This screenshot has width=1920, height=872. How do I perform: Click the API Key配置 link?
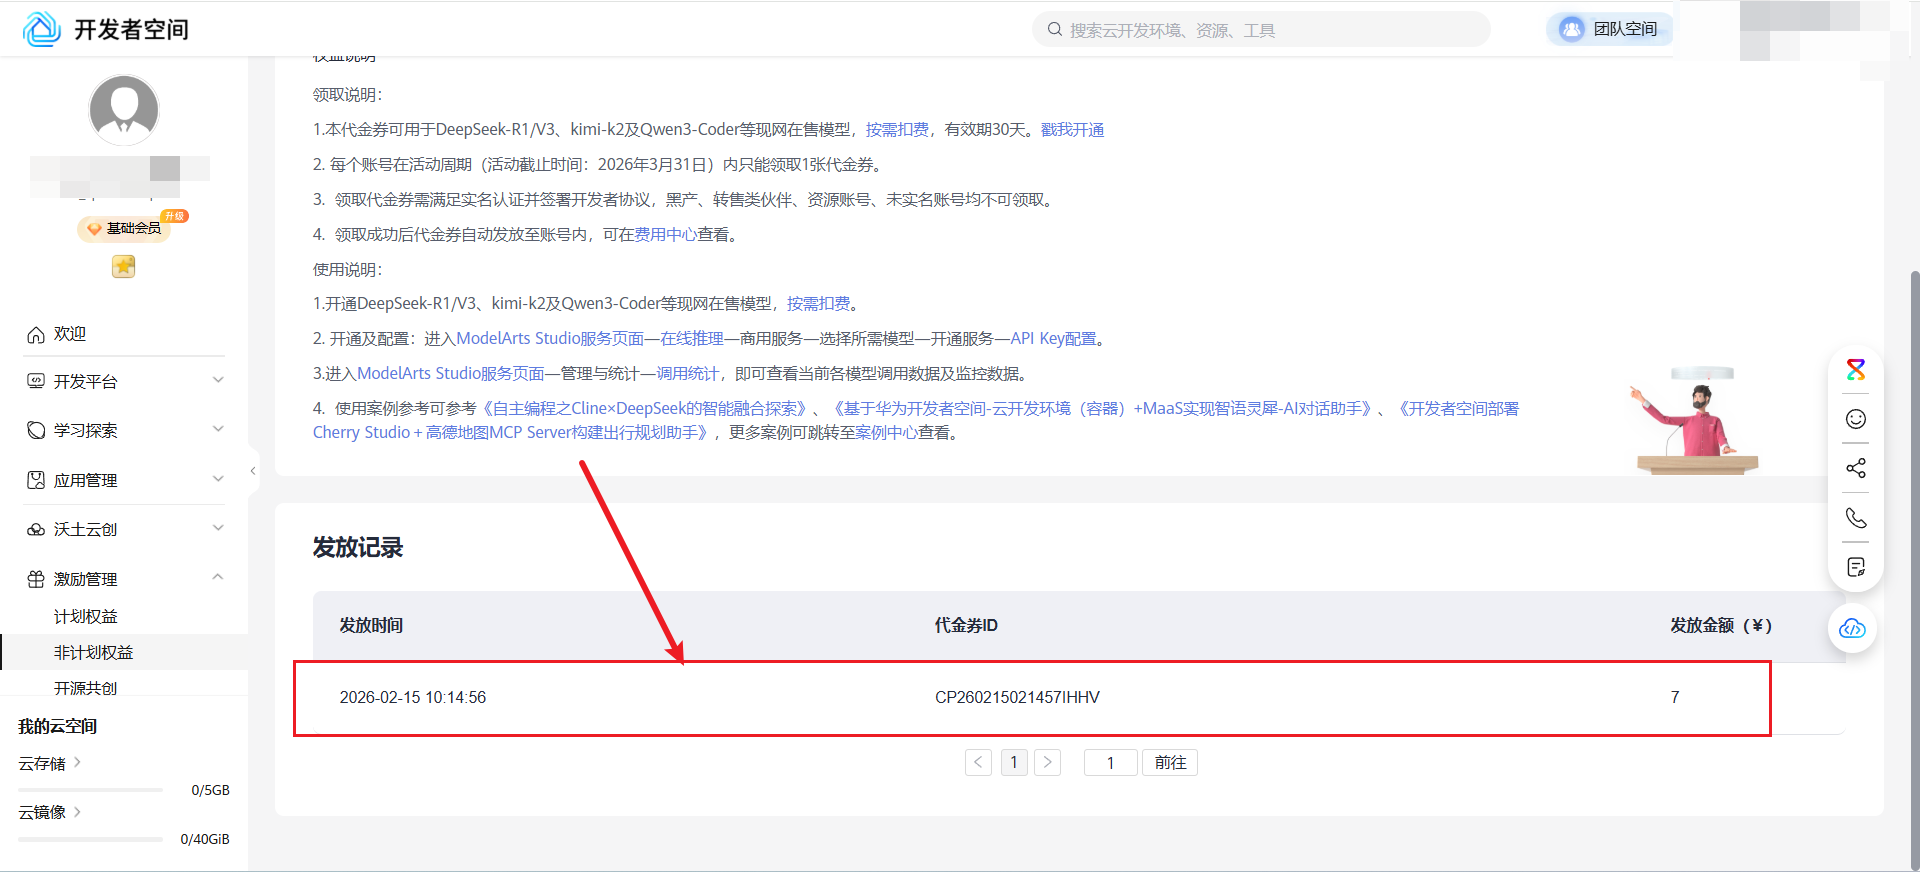pos(1053,339)
